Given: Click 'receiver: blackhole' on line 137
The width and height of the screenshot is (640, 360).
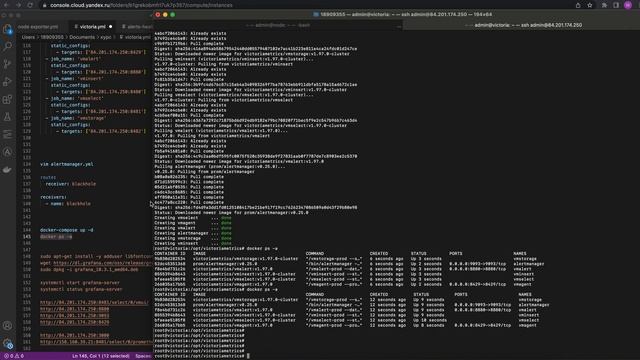Looking at the screenshot, I should (x=71, y=184).
